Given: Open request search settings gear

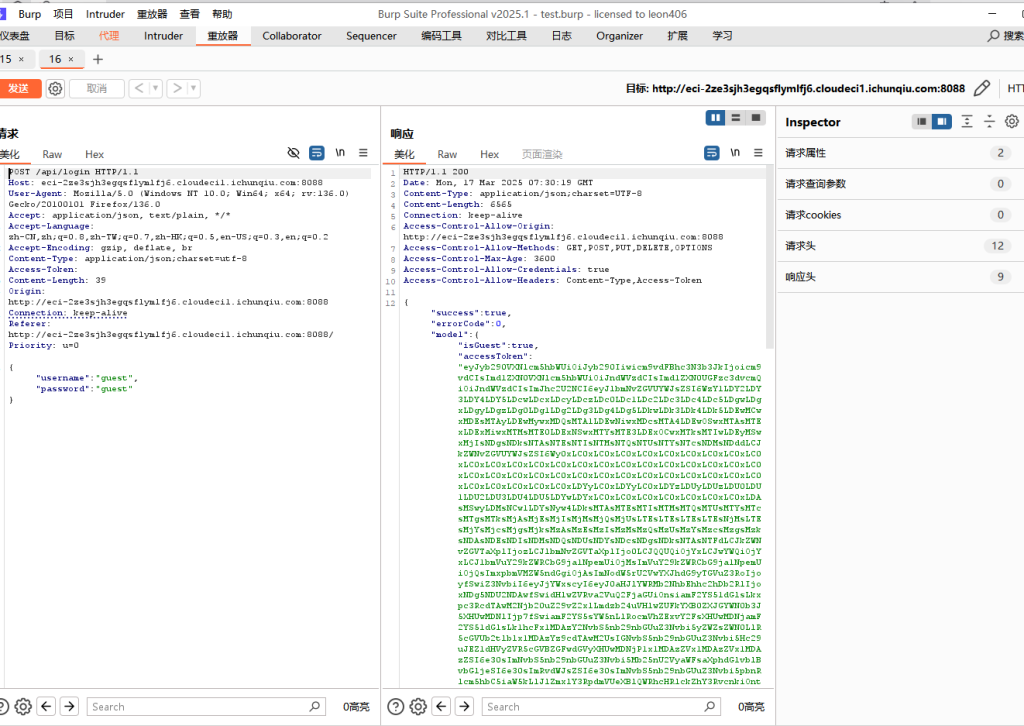Looking at the screenshot, I should (23, 706).
